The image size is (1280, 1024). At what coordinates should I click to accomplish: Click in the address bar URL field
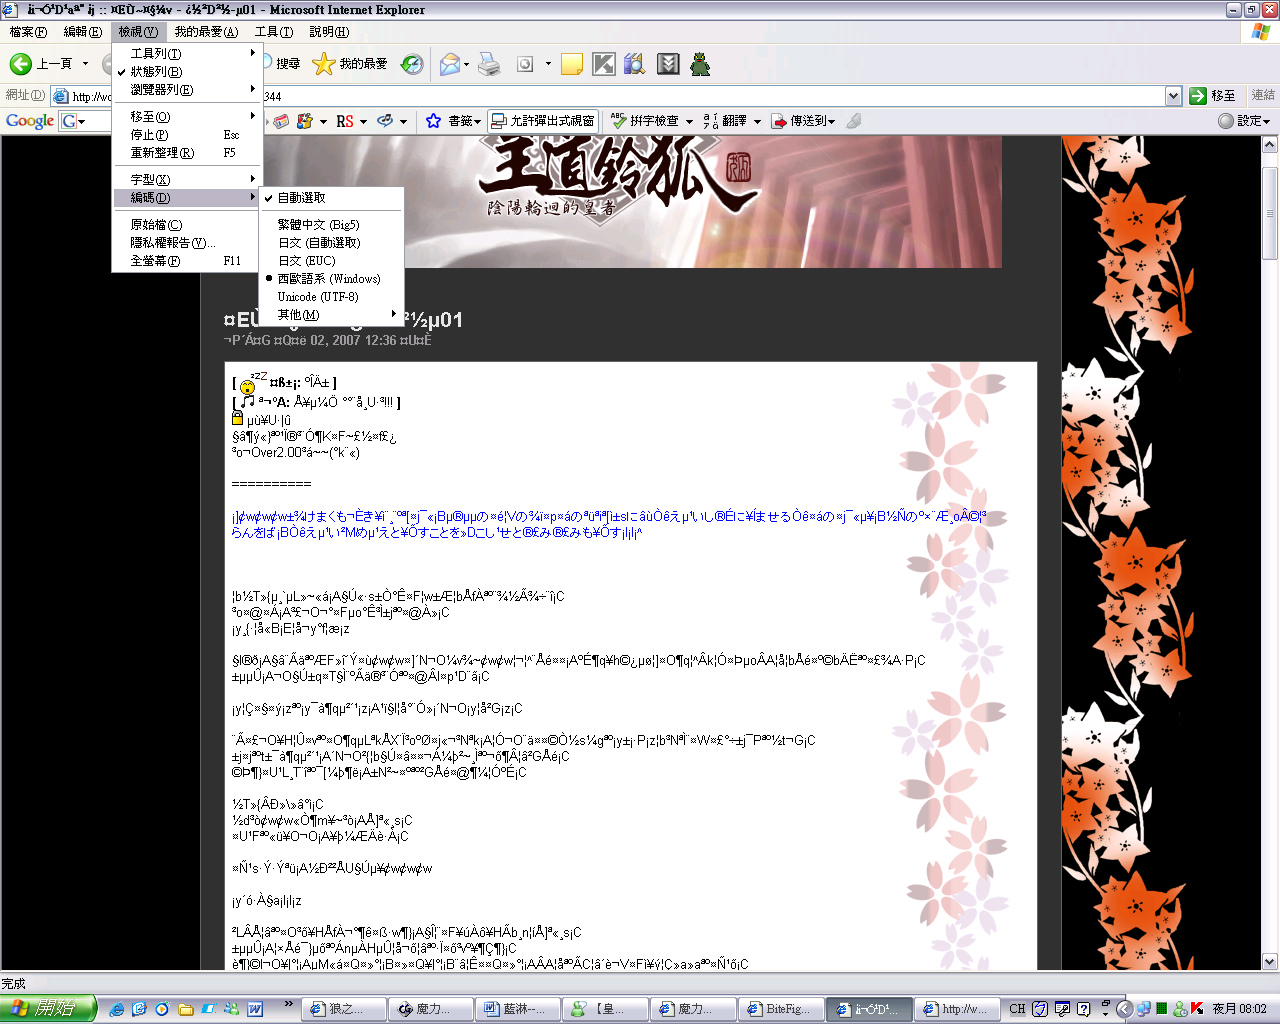click(608, 96)
